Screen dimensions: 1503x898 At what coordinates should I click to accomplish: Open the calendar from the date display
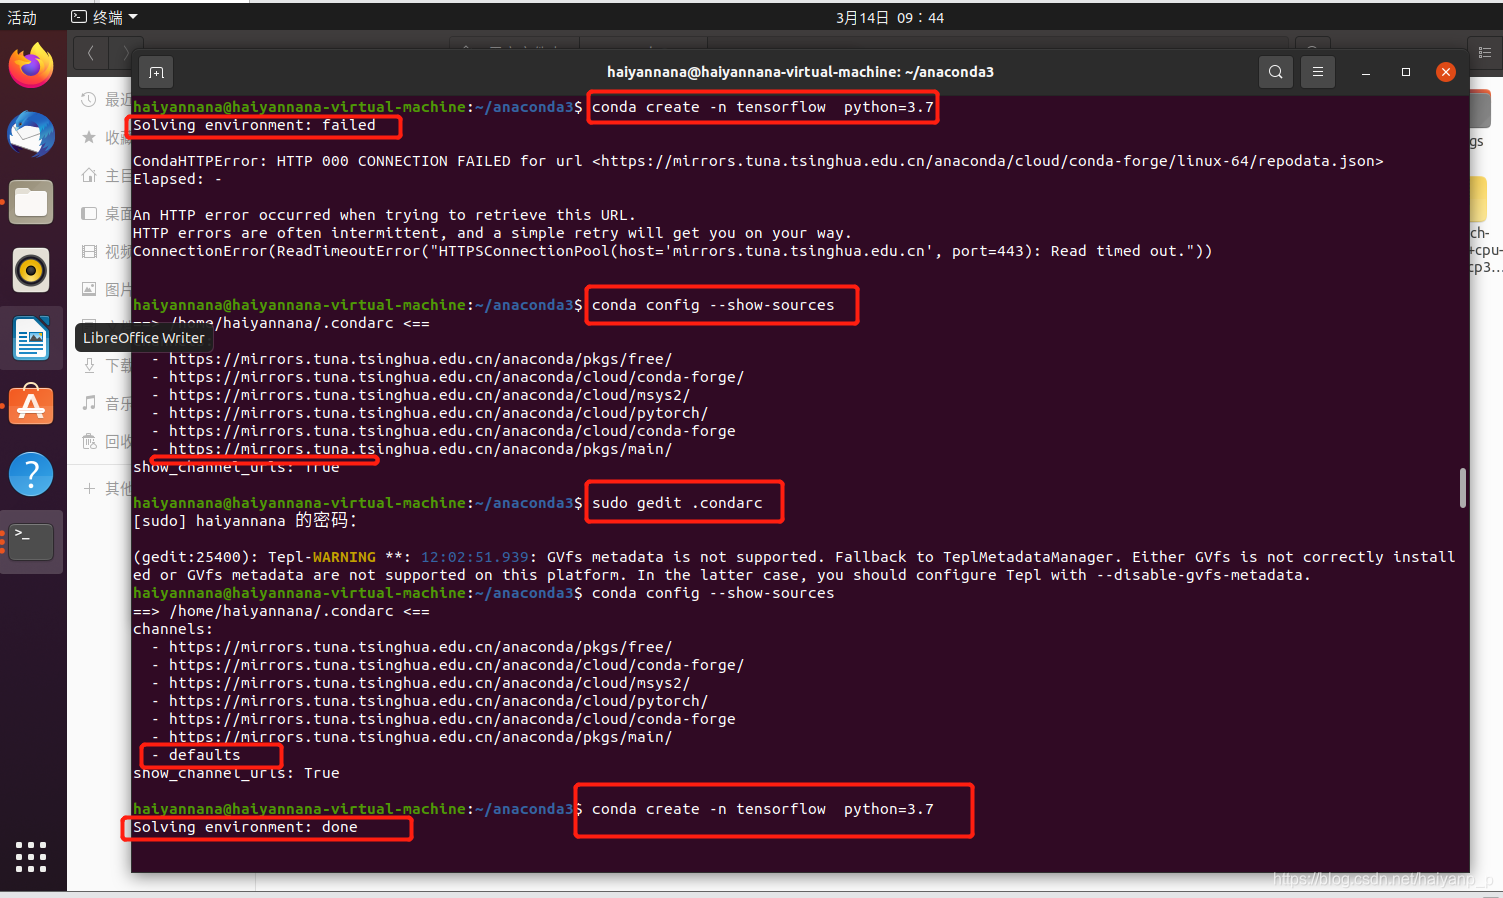[x=889, y=16]
